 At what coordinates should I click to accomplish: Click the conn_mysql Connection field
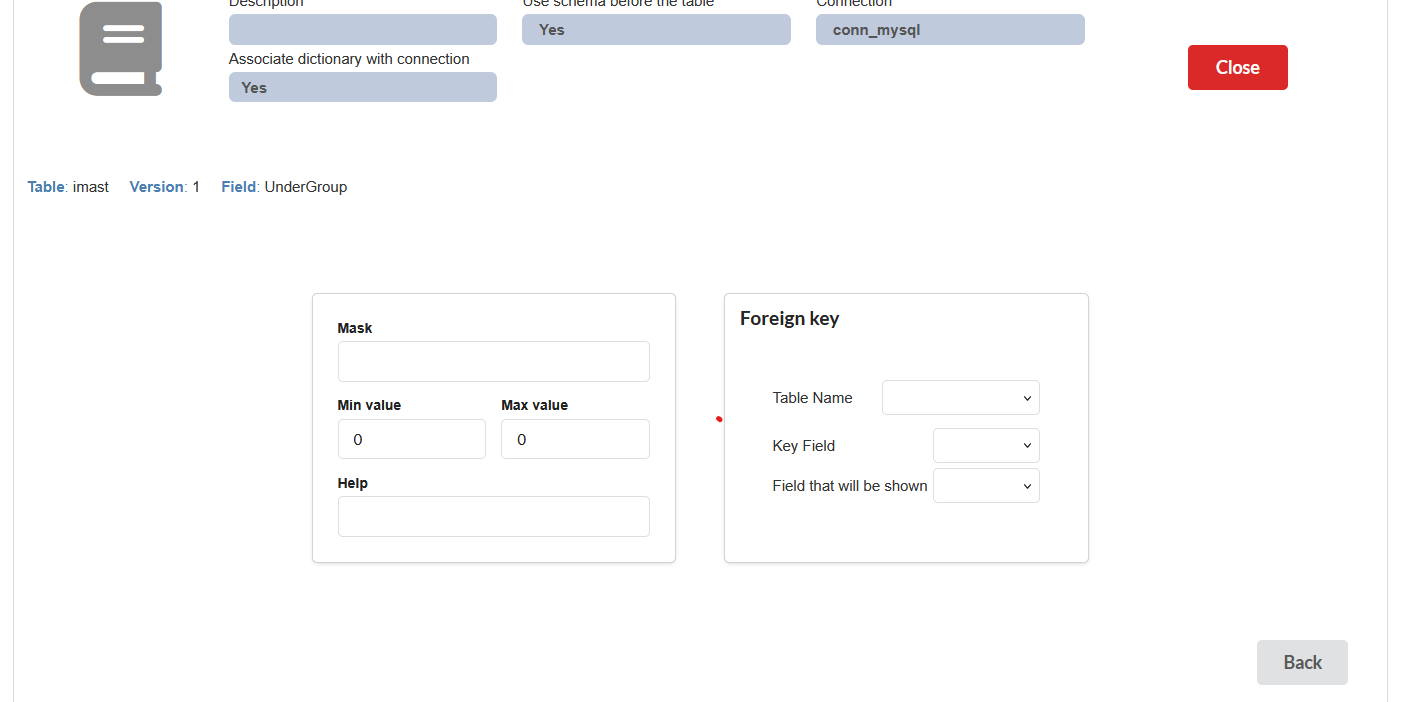click(949, 30)
